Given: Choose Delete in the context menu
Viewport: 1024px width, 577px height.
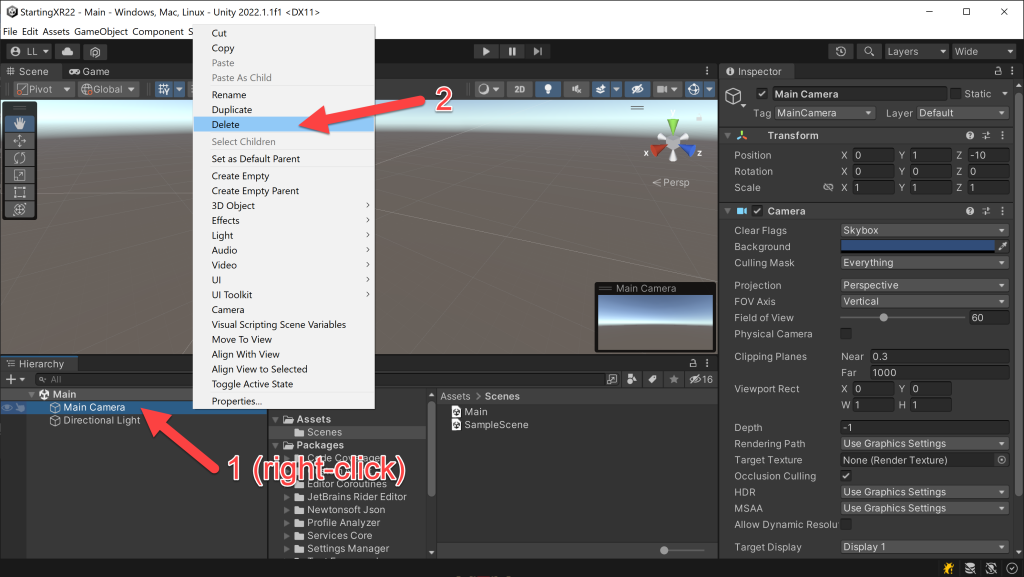Looking at the screenshot, I should point(284,125).
